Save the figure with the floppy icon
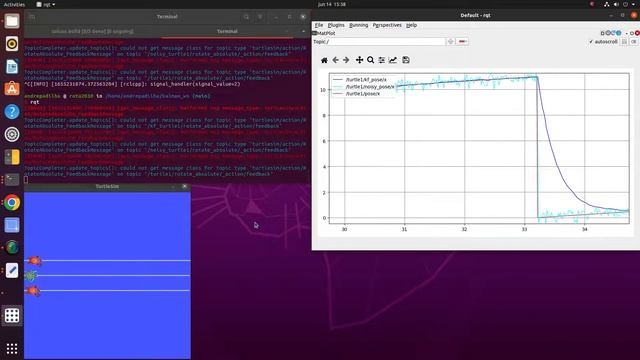 pyautogui.click(x=406, y=60)
